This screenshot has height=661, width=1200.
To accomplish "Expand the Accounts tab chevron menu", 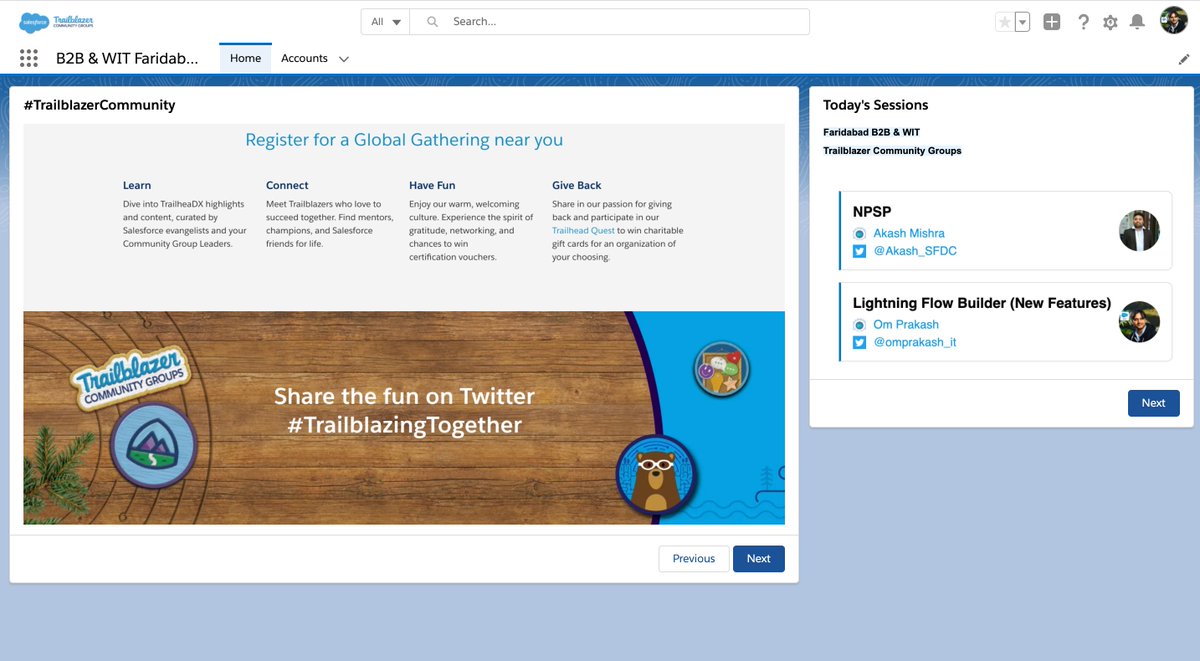I will point(344,59).
